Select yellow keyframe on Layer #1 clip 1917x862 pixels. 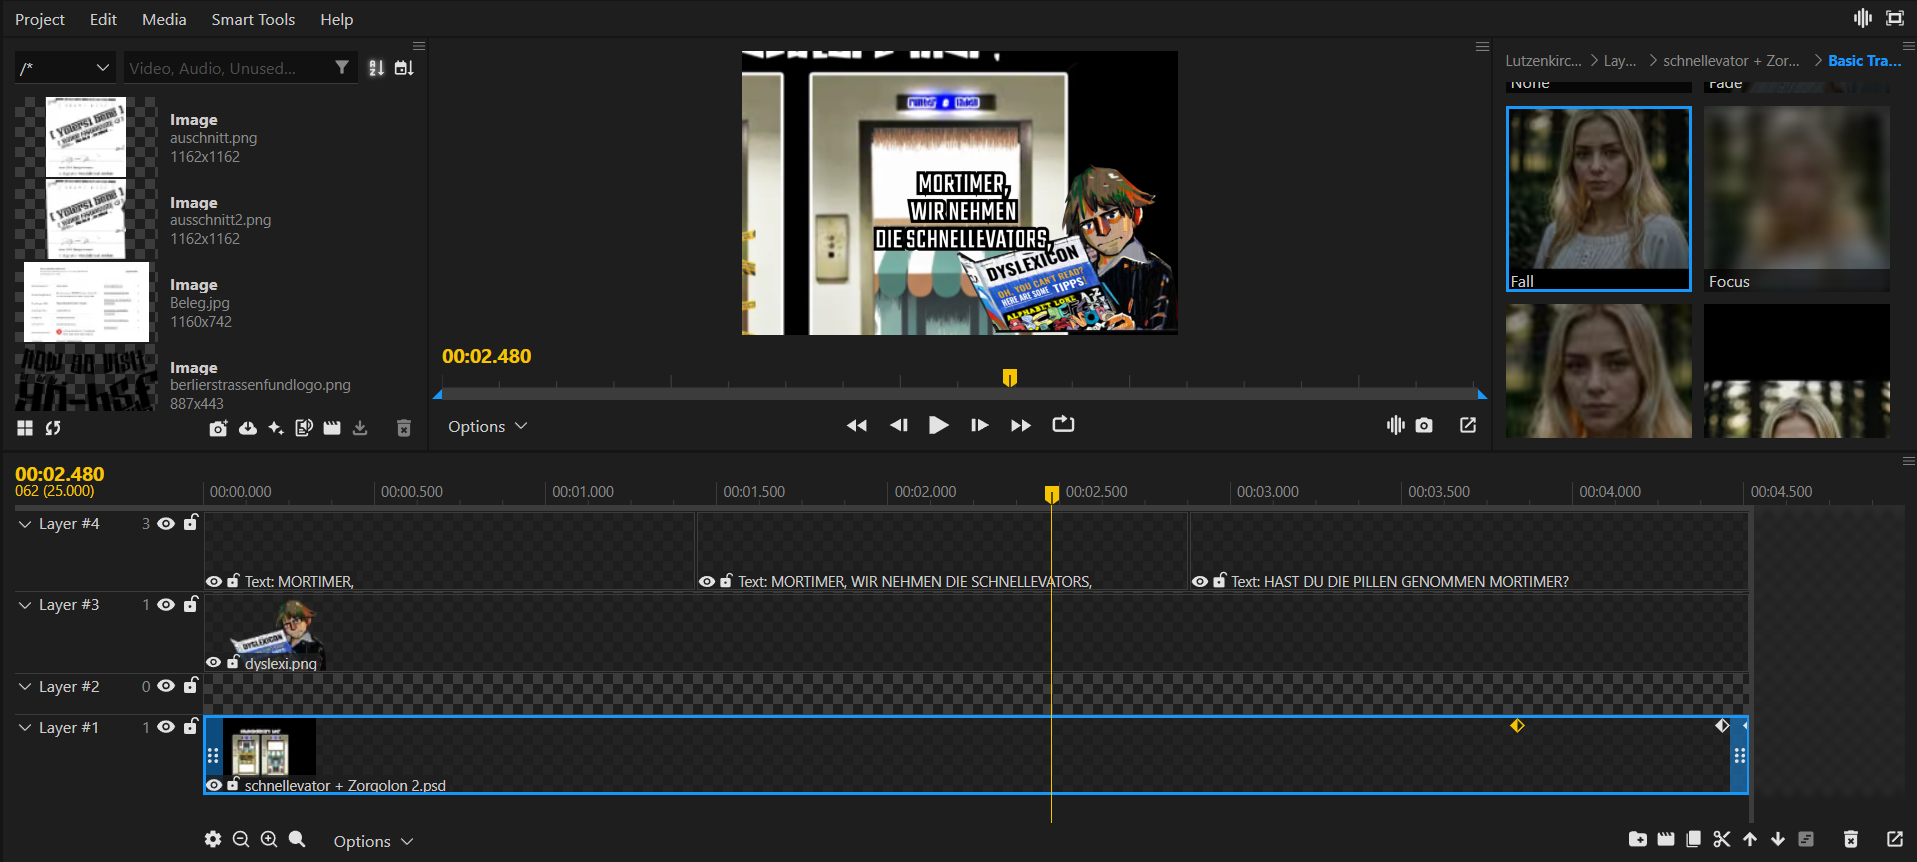[1517, 726]
